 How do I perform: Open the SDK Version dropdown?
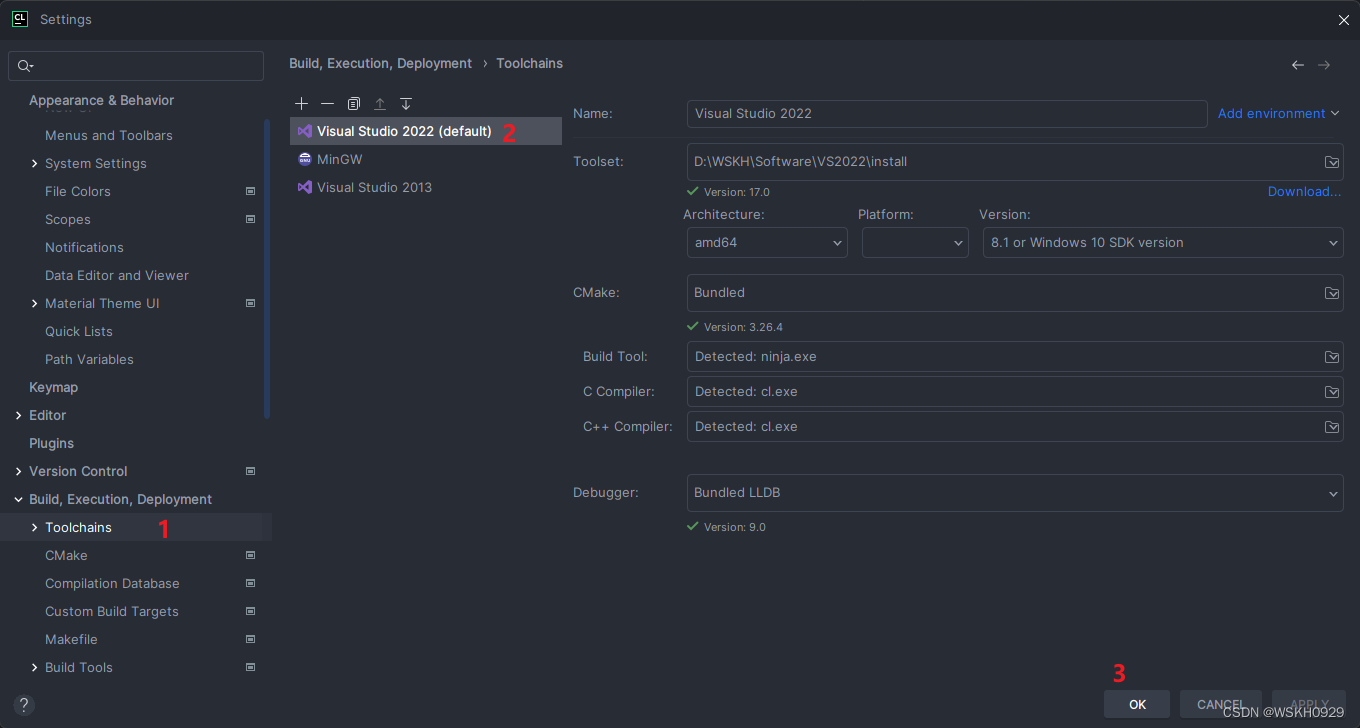(x=1163, y=243)
